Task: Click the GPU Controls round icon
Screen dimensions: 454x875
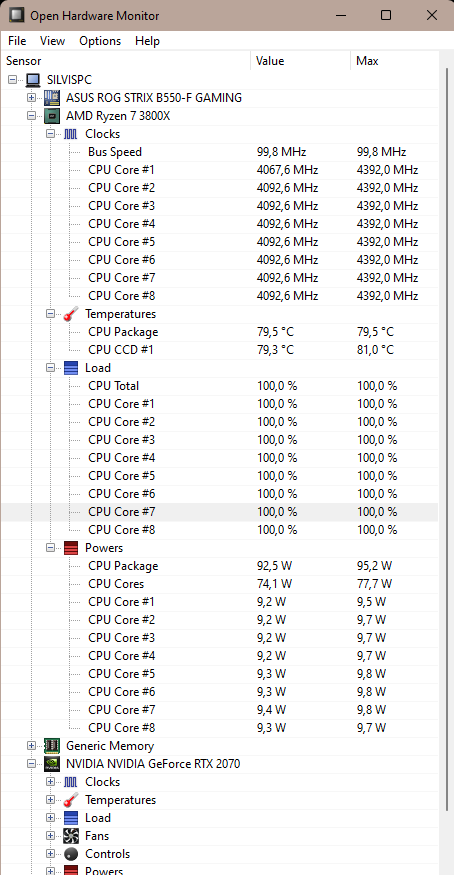Action: coord(71,854)
